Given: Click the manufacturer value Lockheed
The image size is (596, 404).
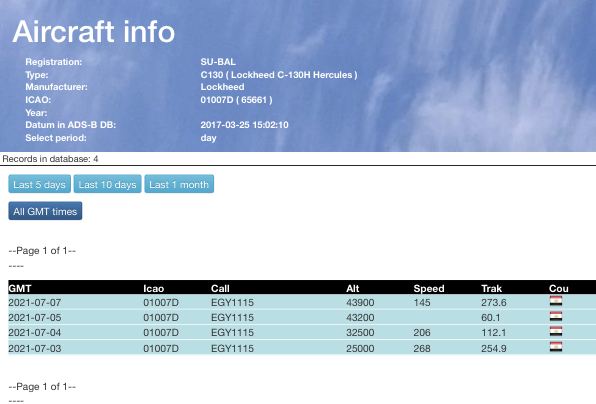Looking at the screenshot, I should tap(222, 87).
